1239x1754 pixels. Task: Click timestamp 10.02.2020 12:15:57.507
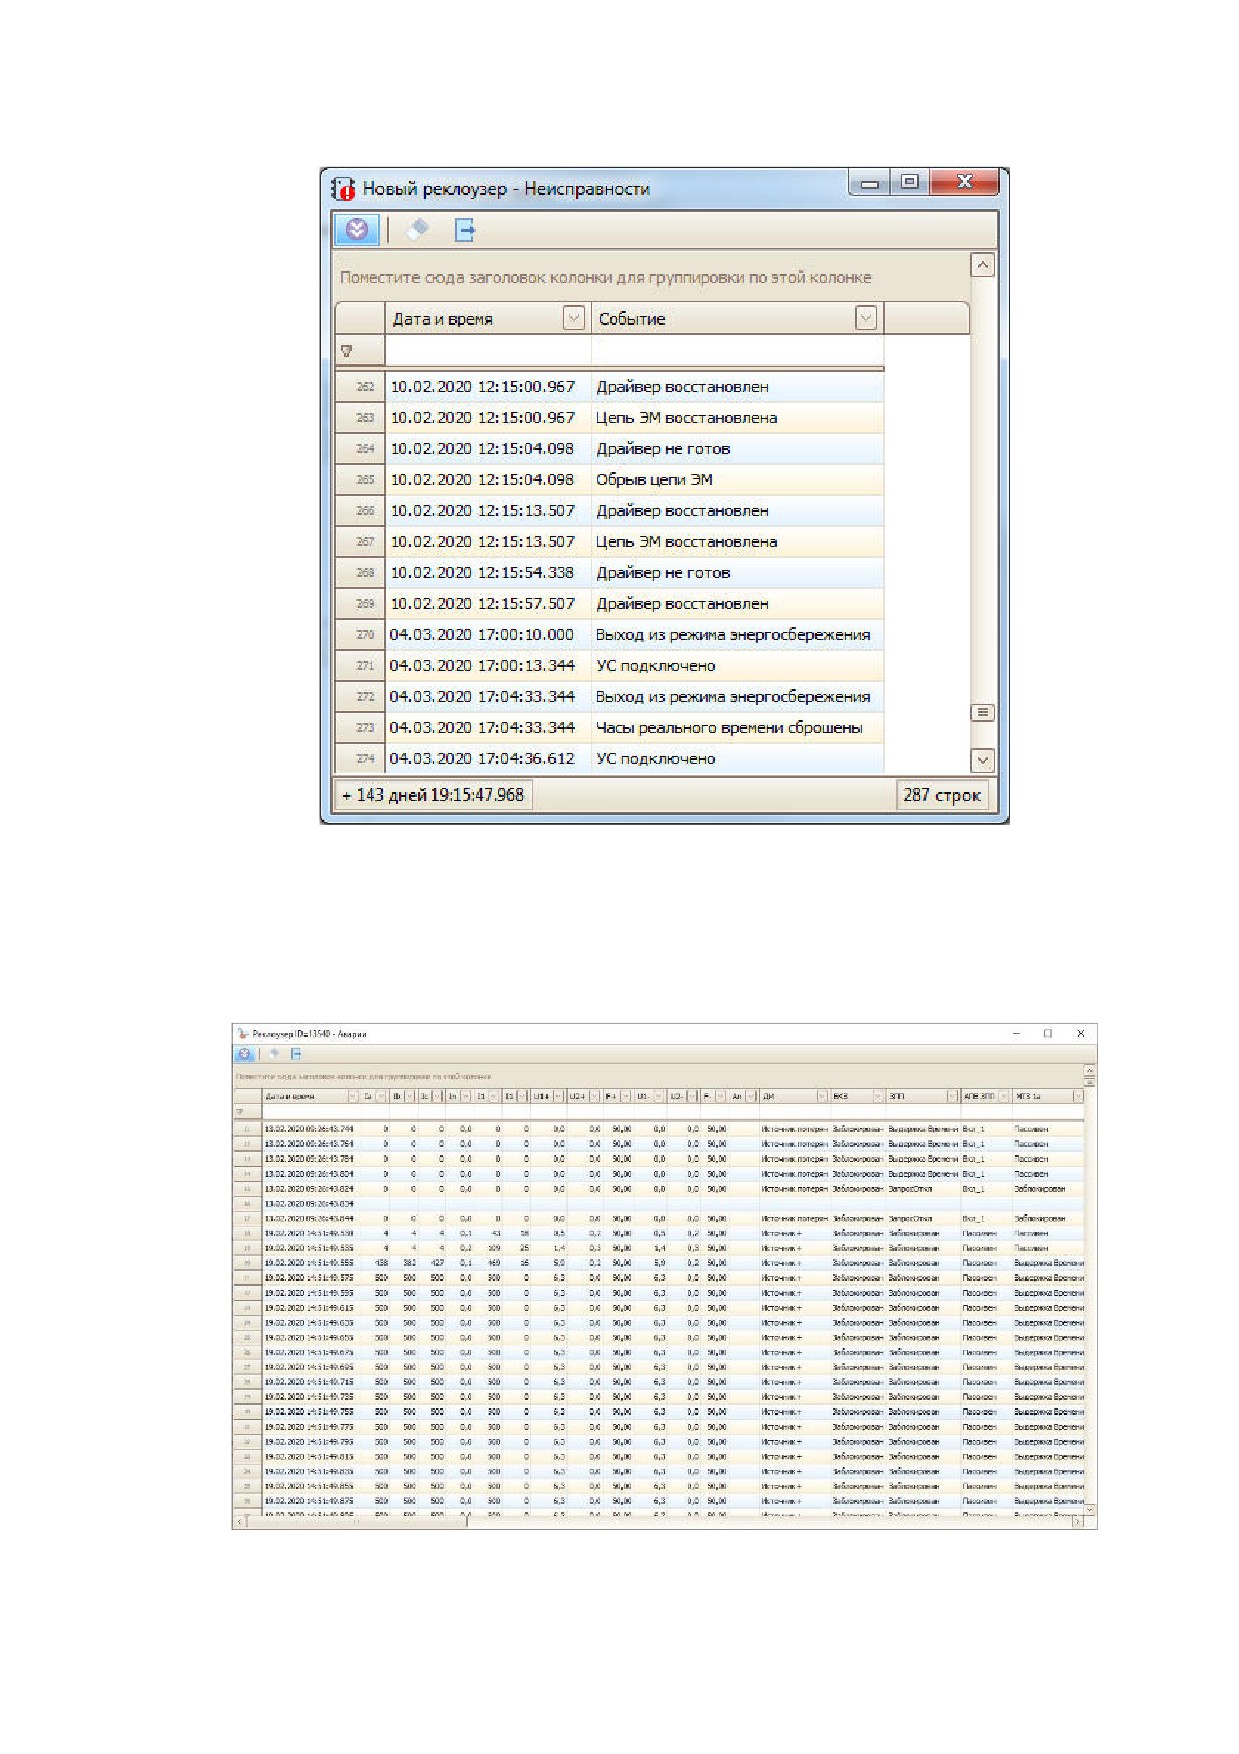[483, 604]
